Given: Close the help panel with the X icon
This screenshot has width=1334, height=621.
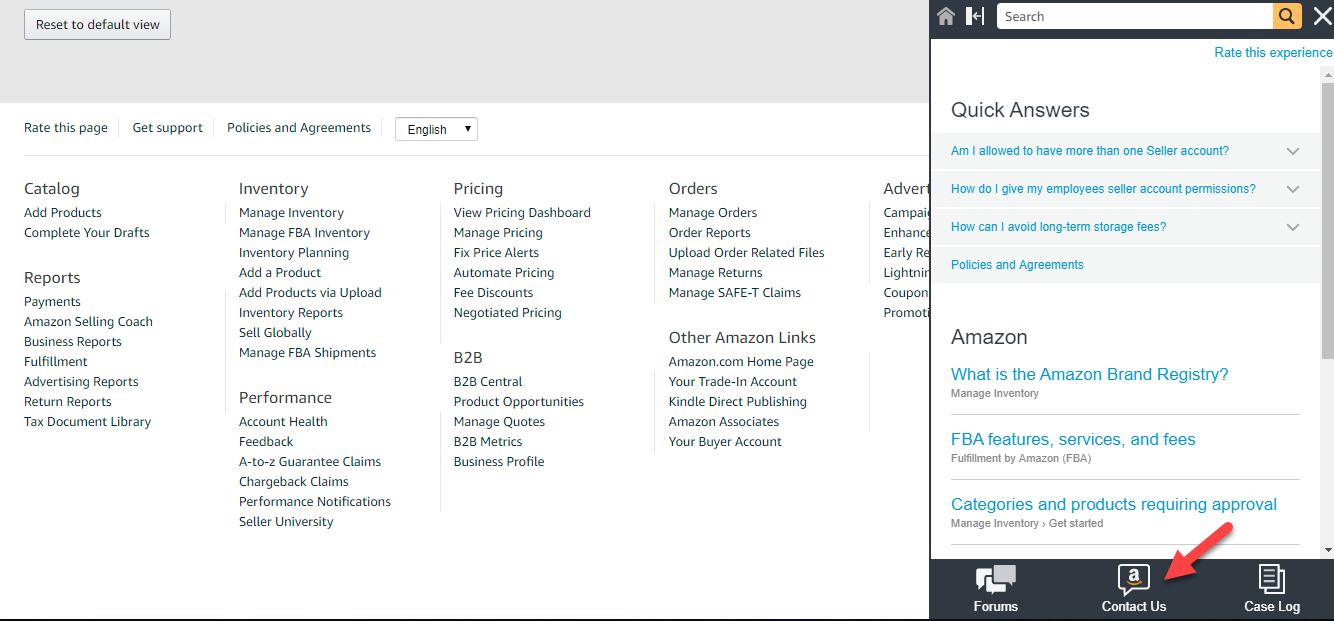Looking at the screenshot, I should (x=1322, y=16).
